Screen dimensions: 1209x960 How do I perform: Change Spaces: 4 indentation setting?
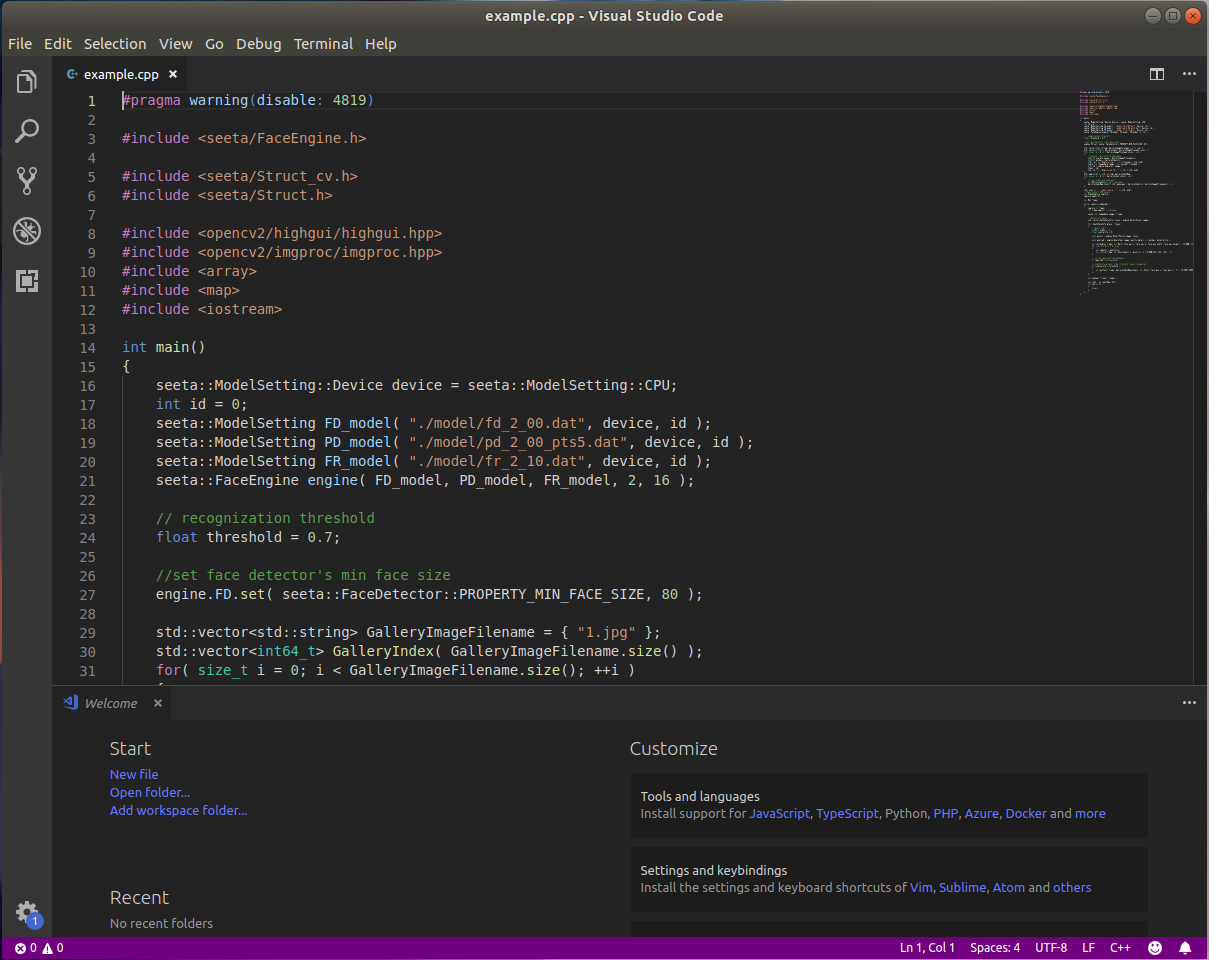[x=995, y=947]
